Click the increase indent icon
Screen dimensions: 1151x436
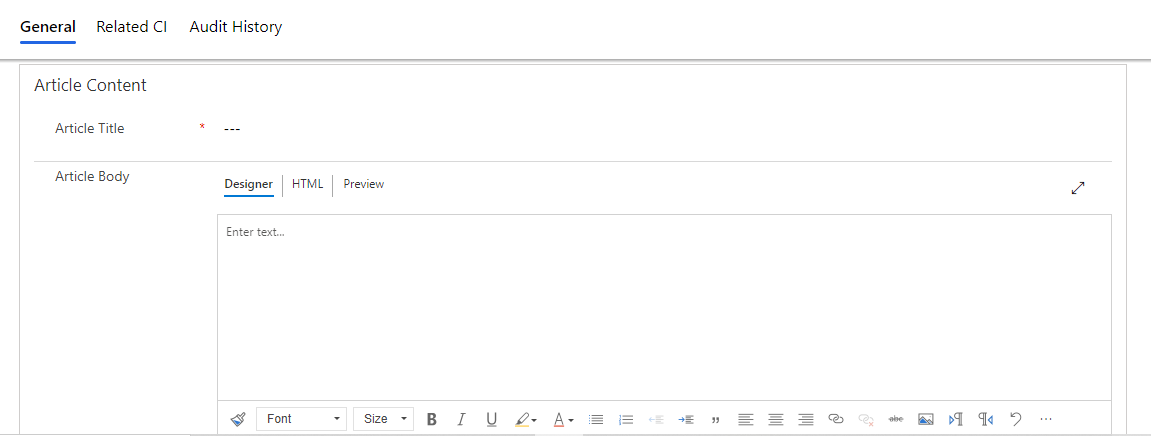point(686,419)
